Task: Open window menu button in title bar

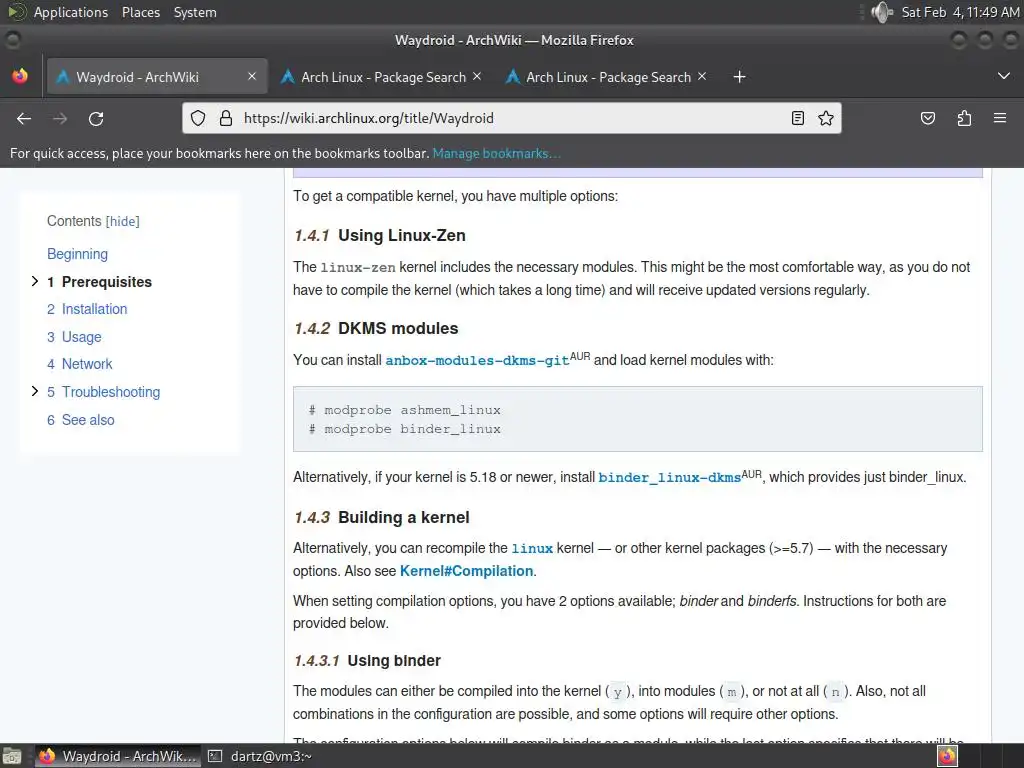Action: 12,40
